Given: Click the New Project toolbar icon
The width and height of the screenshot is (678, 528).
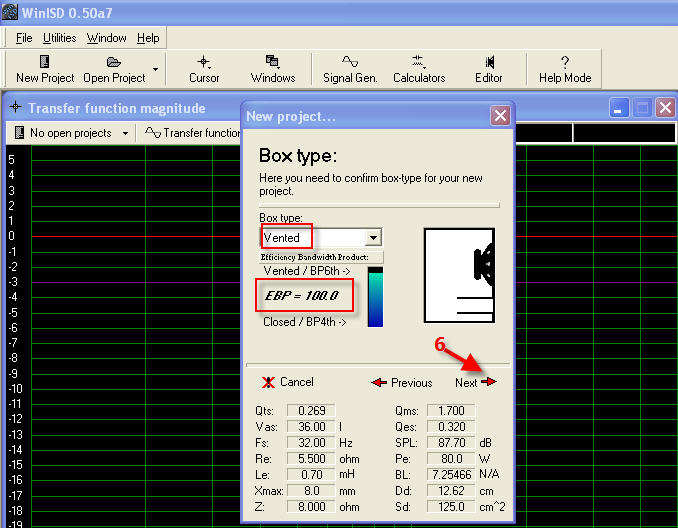Looking at the screenshot, I should tap(44, 62).
